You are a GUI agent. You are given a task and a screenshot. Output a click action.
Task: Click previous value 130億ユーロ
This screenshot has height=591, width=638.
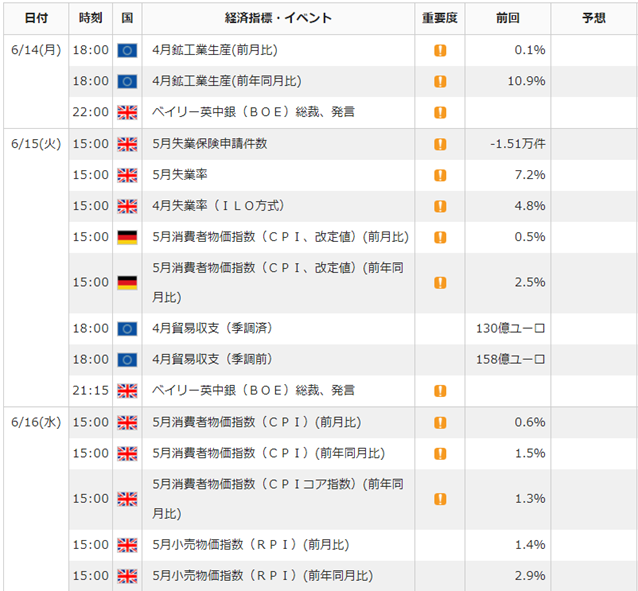coord(511,328)
